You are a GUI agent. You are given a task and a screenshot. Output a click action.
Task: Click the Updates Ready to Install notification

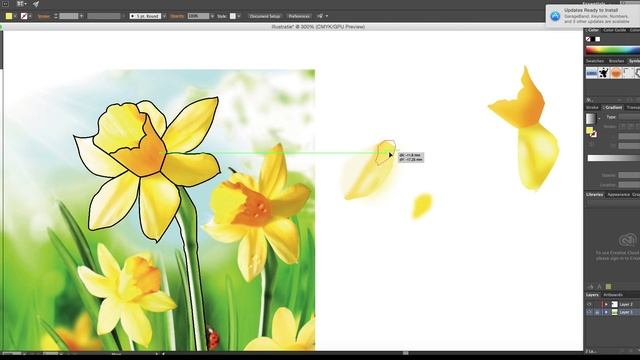point(593,16)
